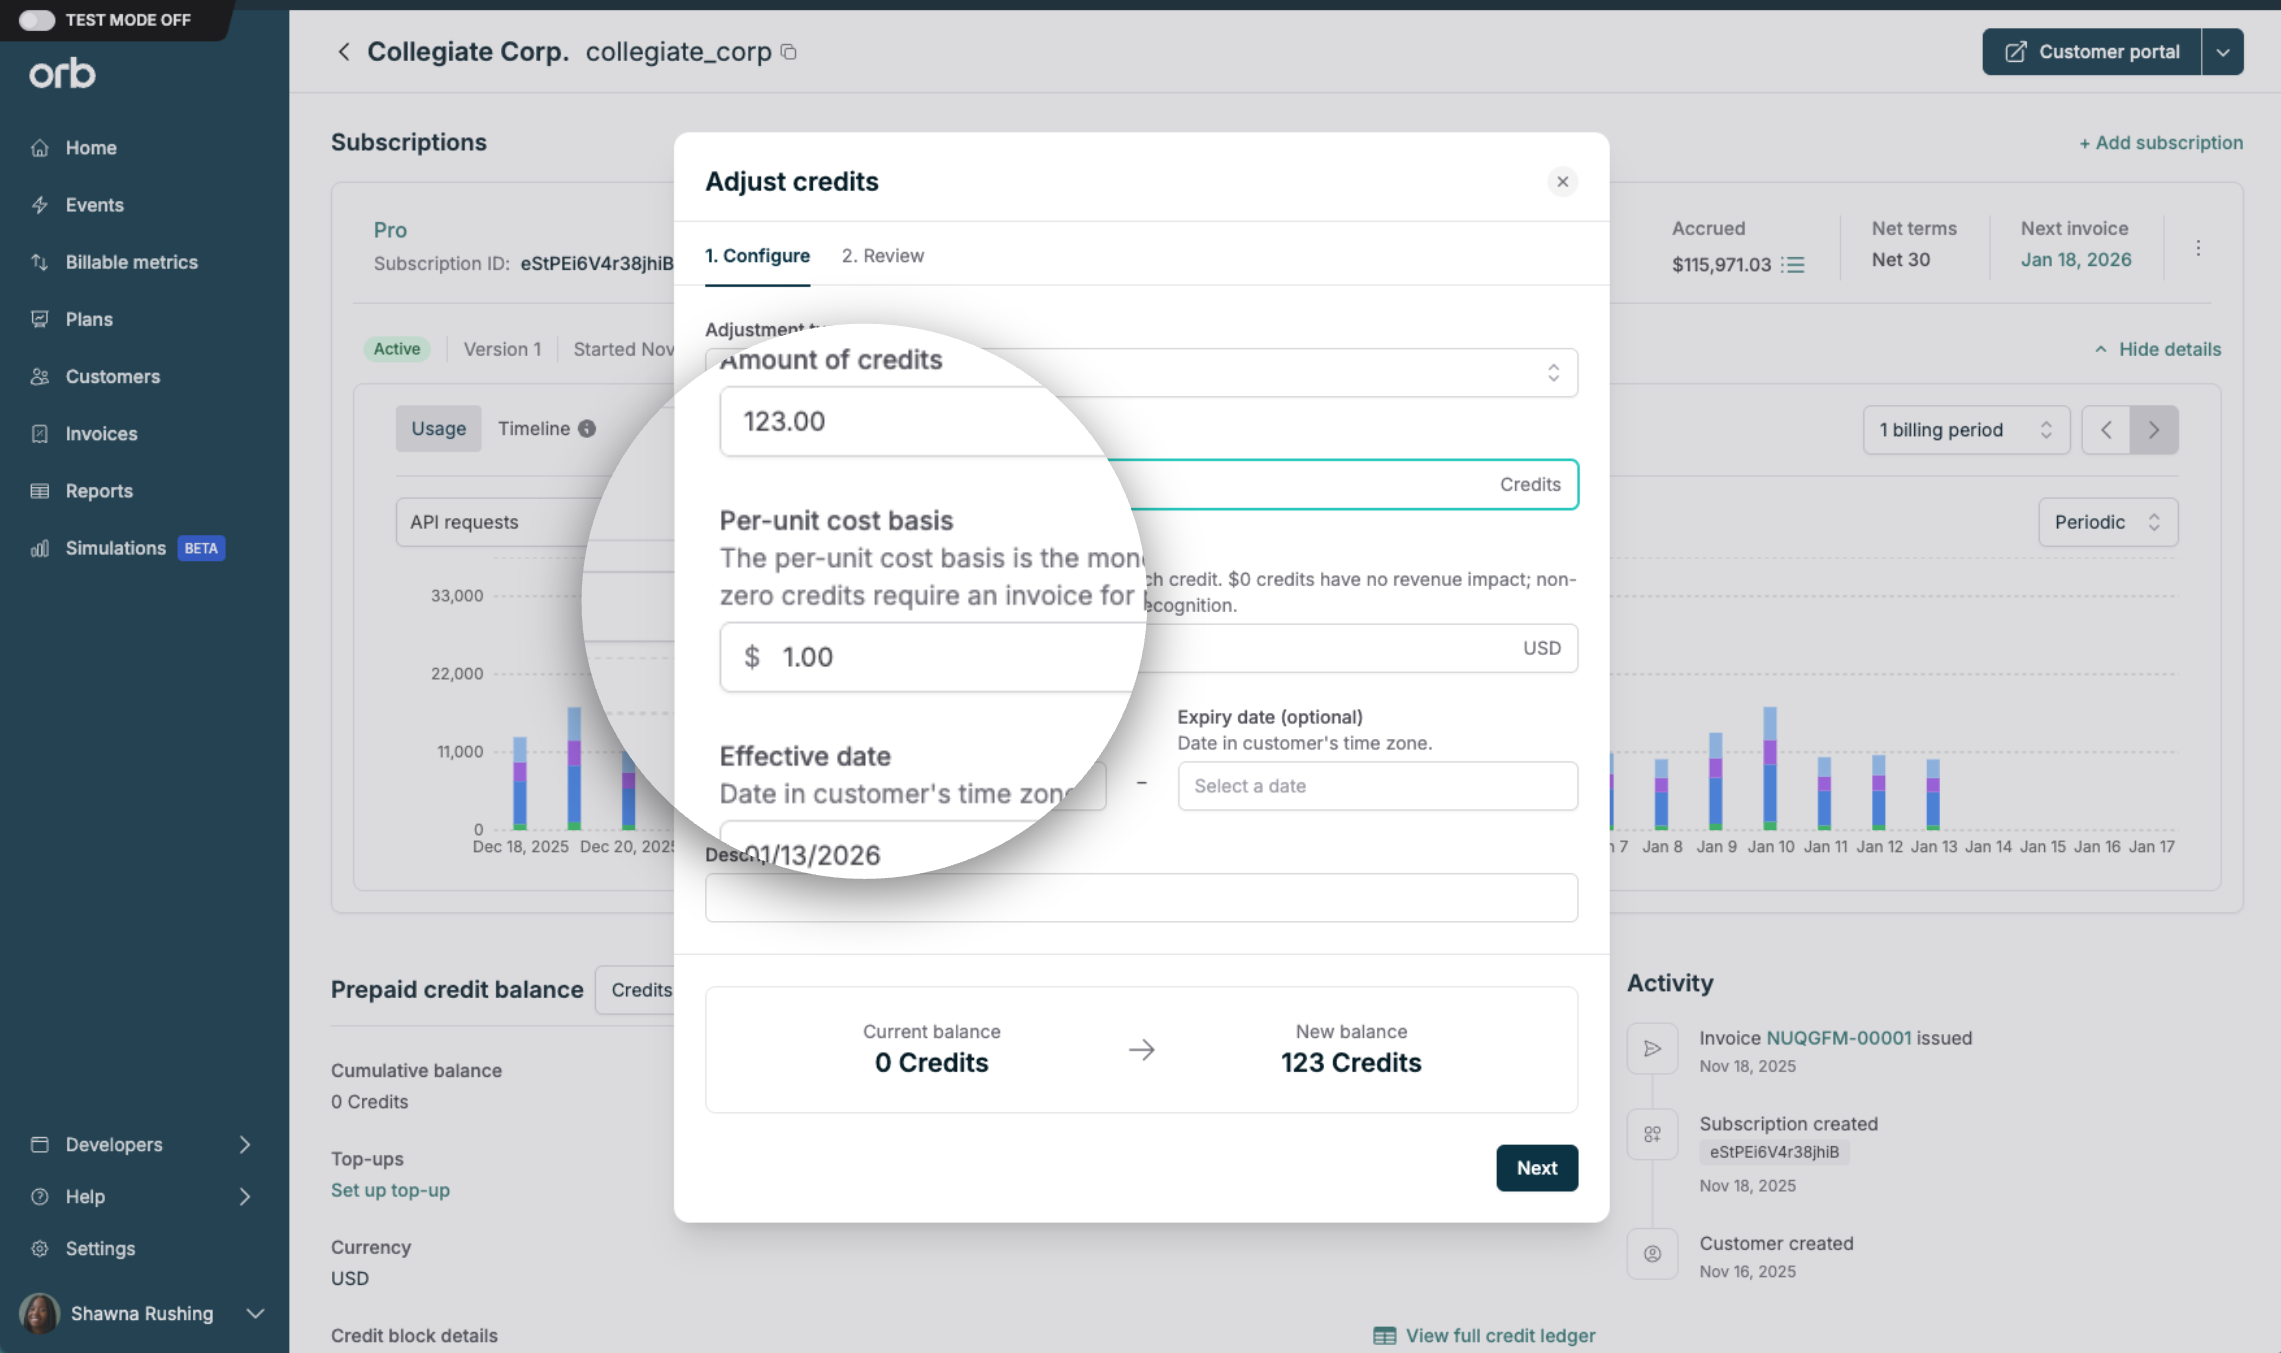This screenshot has height=1353, width=2281.
Task: Open accrued amount breakdown list icon
Action: click(x=1795, y=265)
